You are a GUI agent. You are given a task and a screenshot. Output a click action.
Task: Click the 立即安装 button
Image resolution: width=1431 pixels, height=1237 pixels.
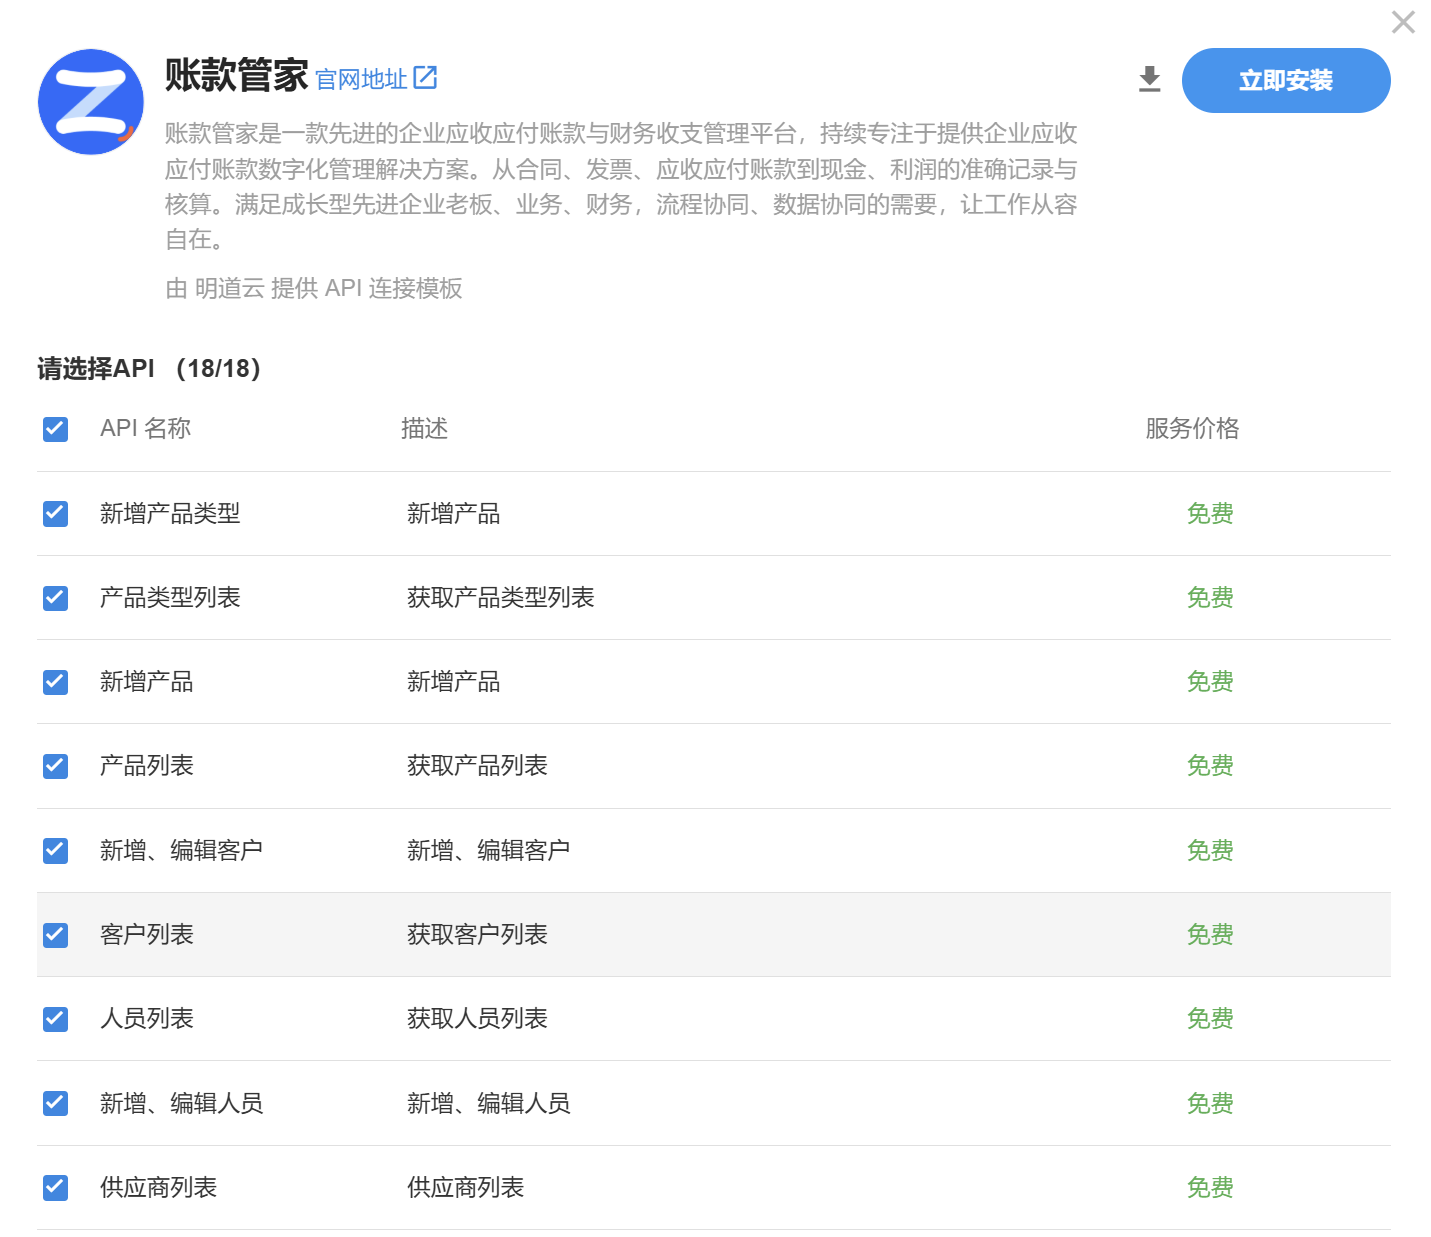pos(1286,80)
